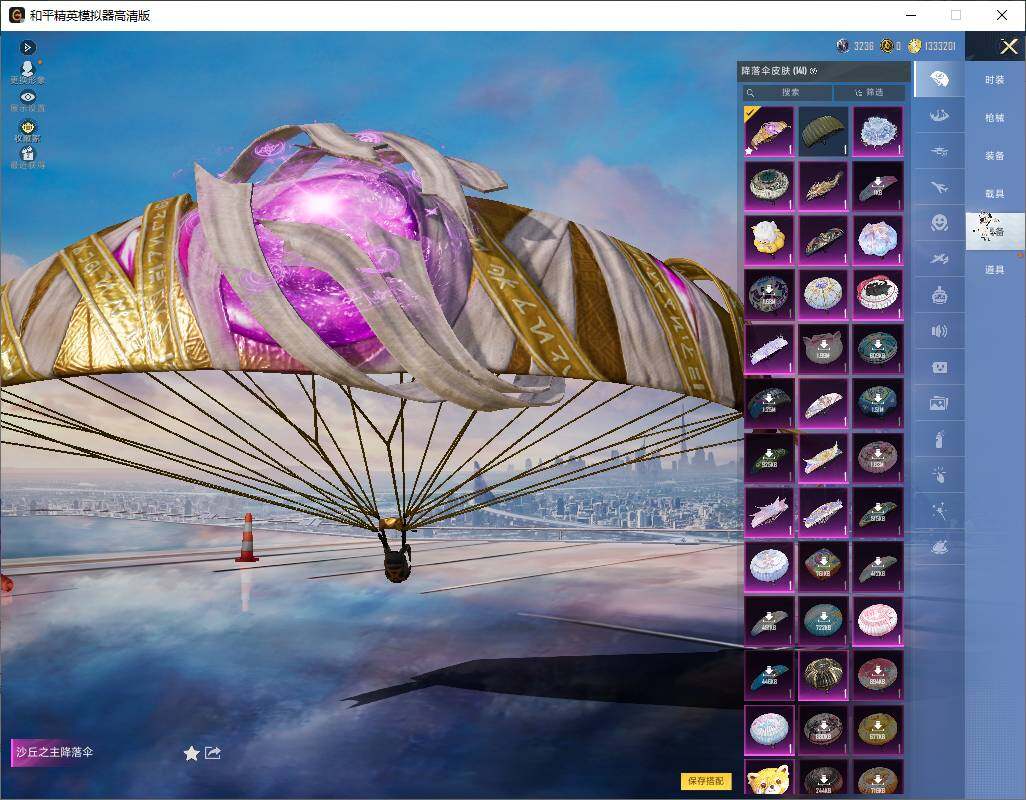Open the 收藏家 collector badge icon
The image size is (1026, 800).
pos(27,131)
